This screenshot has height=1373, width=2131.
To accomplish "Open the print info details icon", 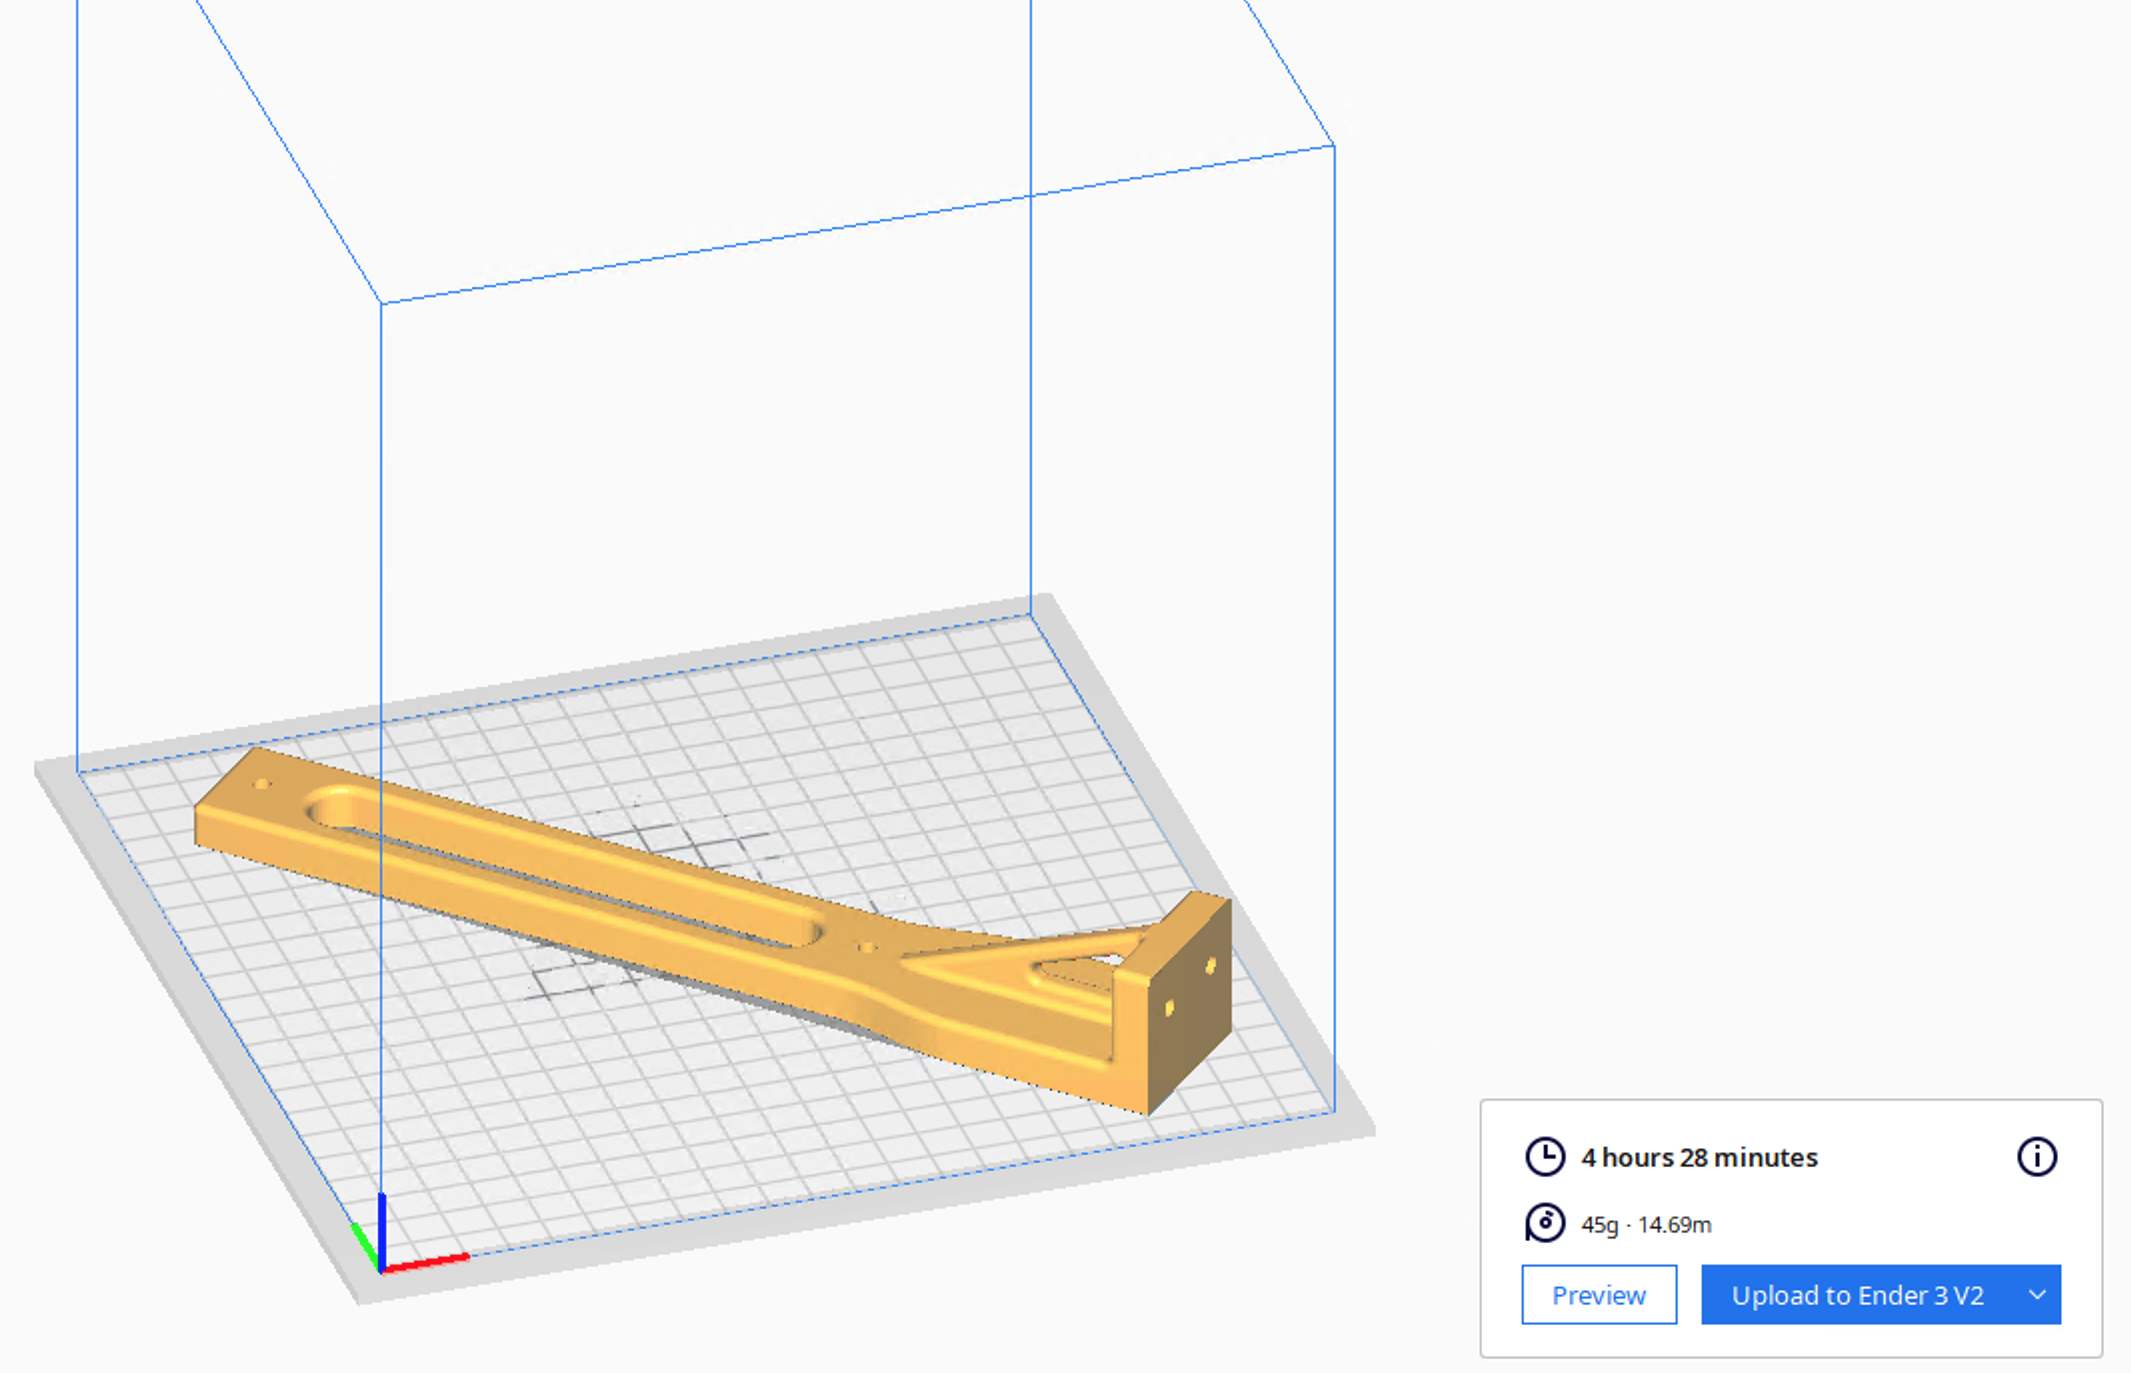I will pyautogui.click(x=2036, y=1157).
